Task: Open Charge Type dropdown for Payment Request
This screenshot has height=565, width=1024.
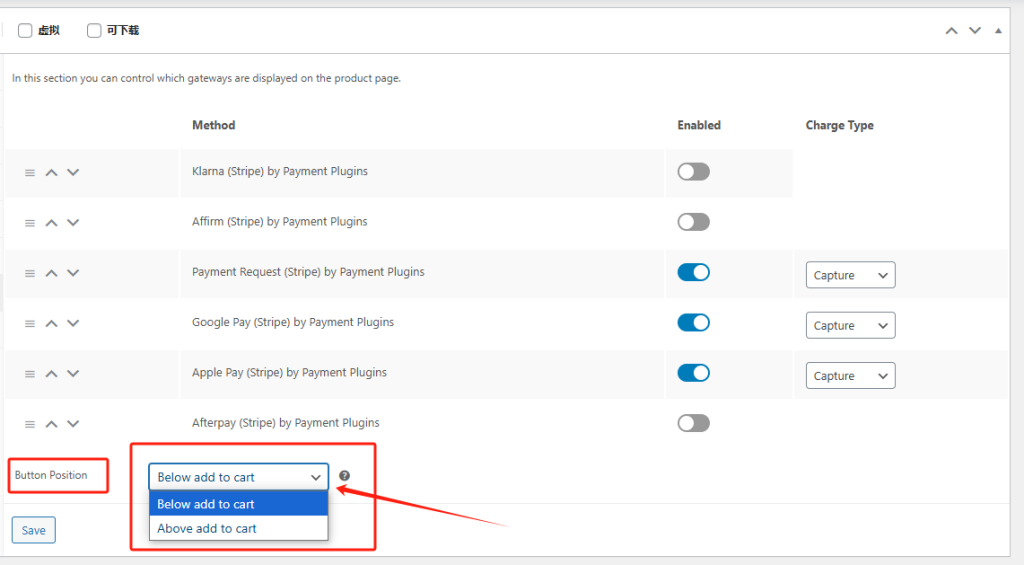Action: coord(850,275)
